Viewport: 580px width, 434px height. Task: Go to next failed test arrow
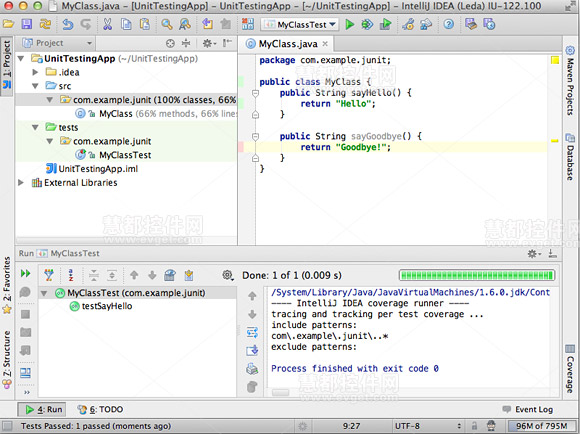[x=152, y=275]
